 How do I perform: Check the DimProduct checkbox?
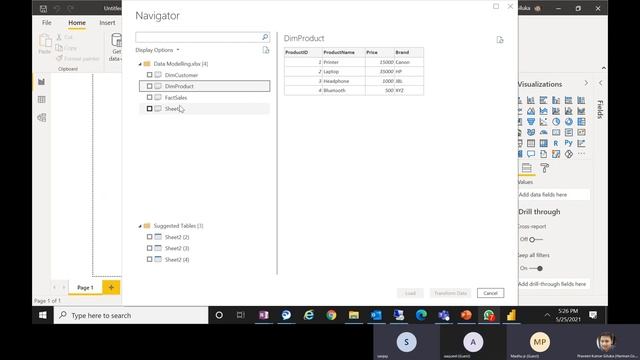[x=149, y=86]
